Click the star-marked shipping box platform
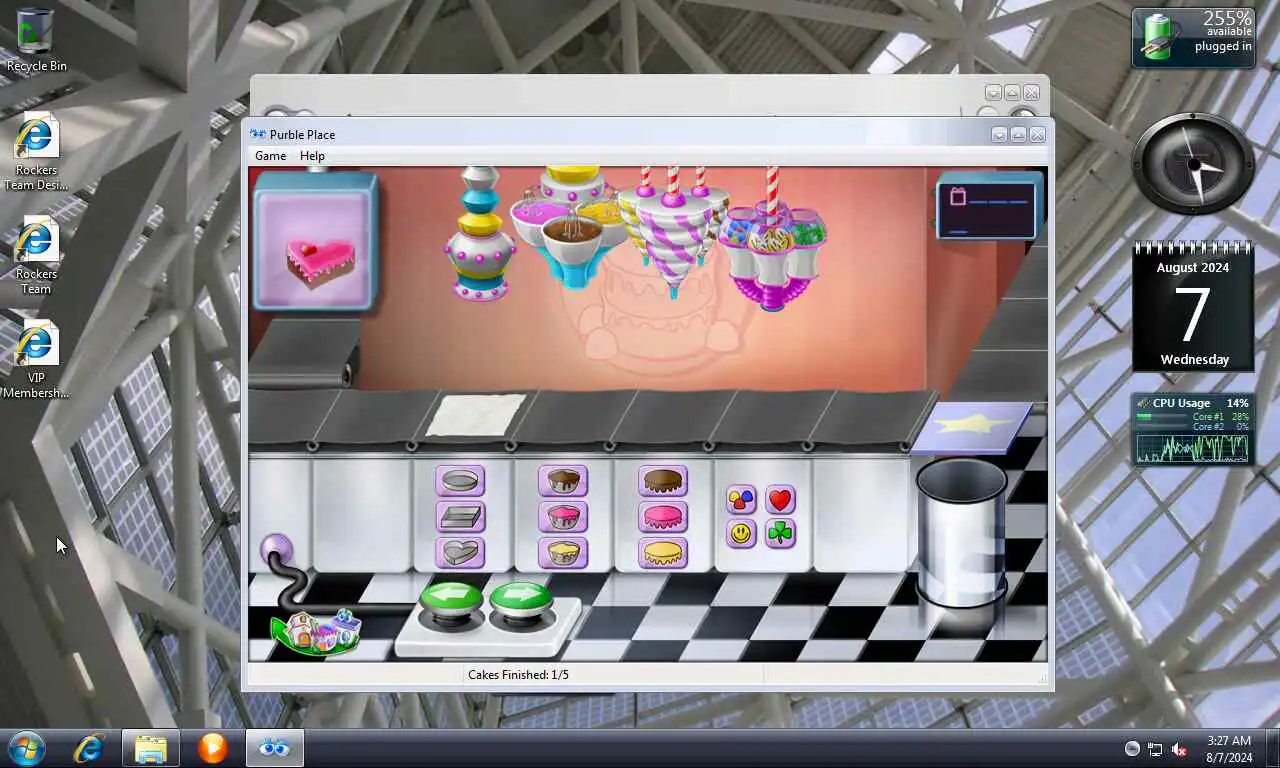 point(971,427)
